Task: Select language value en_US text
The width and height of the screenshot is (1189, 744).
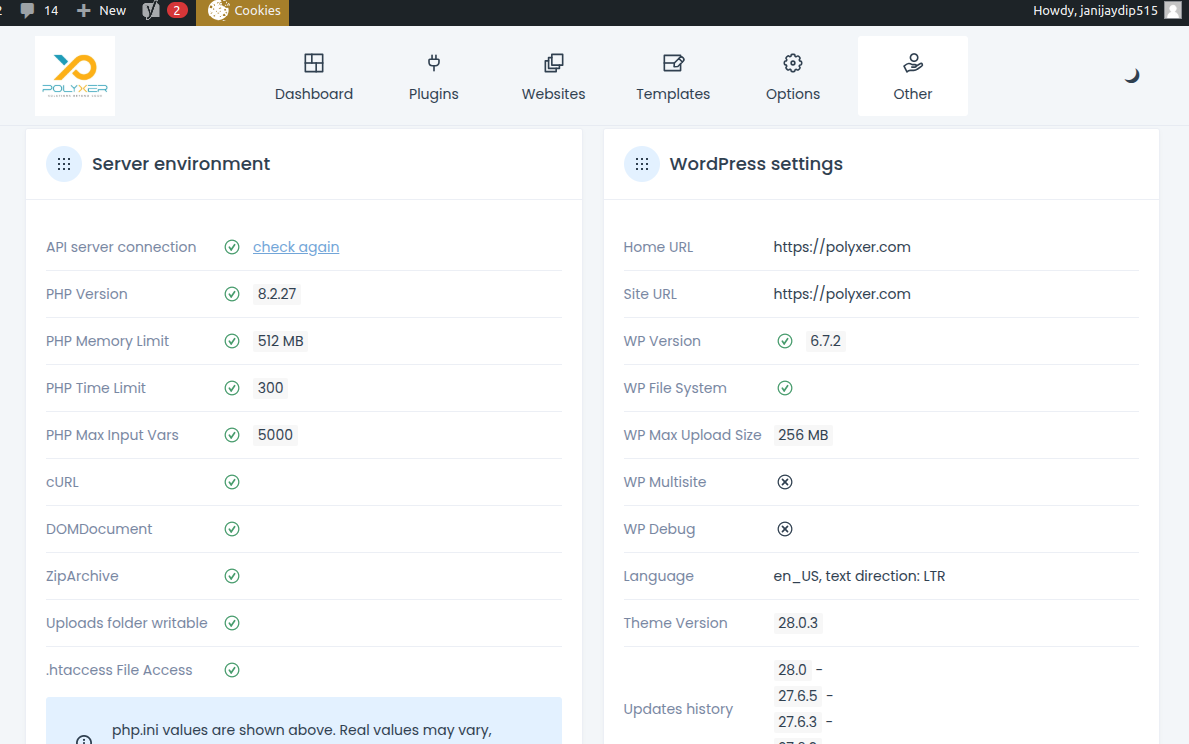Action: click(859, 576)
